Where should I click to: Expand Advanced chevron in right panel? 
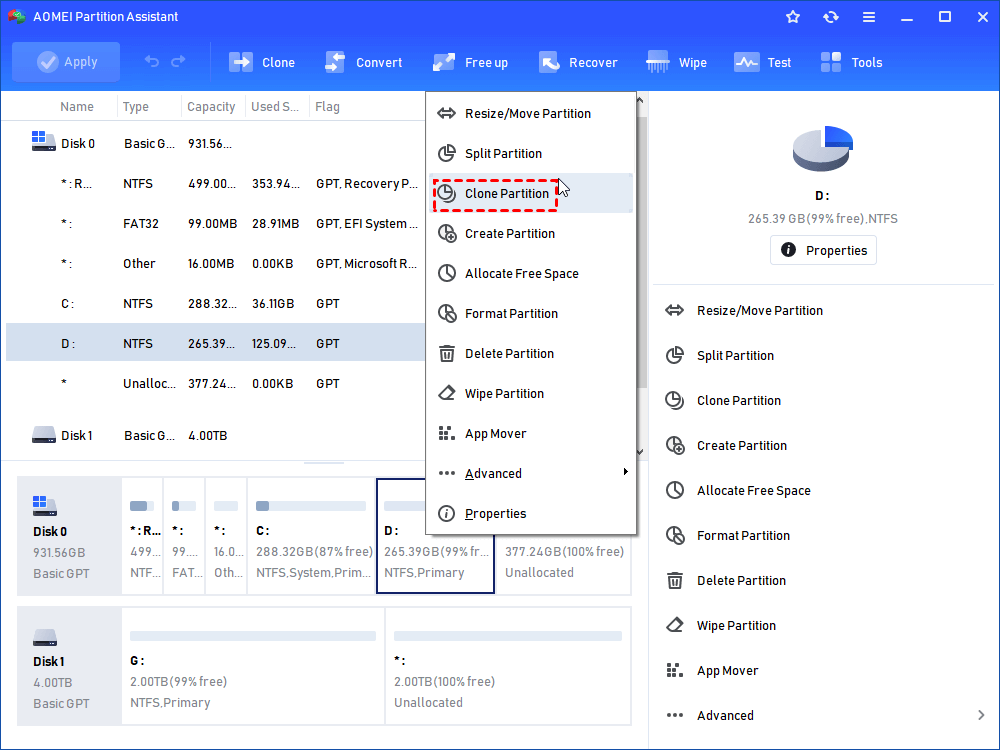tap(981, 715)
